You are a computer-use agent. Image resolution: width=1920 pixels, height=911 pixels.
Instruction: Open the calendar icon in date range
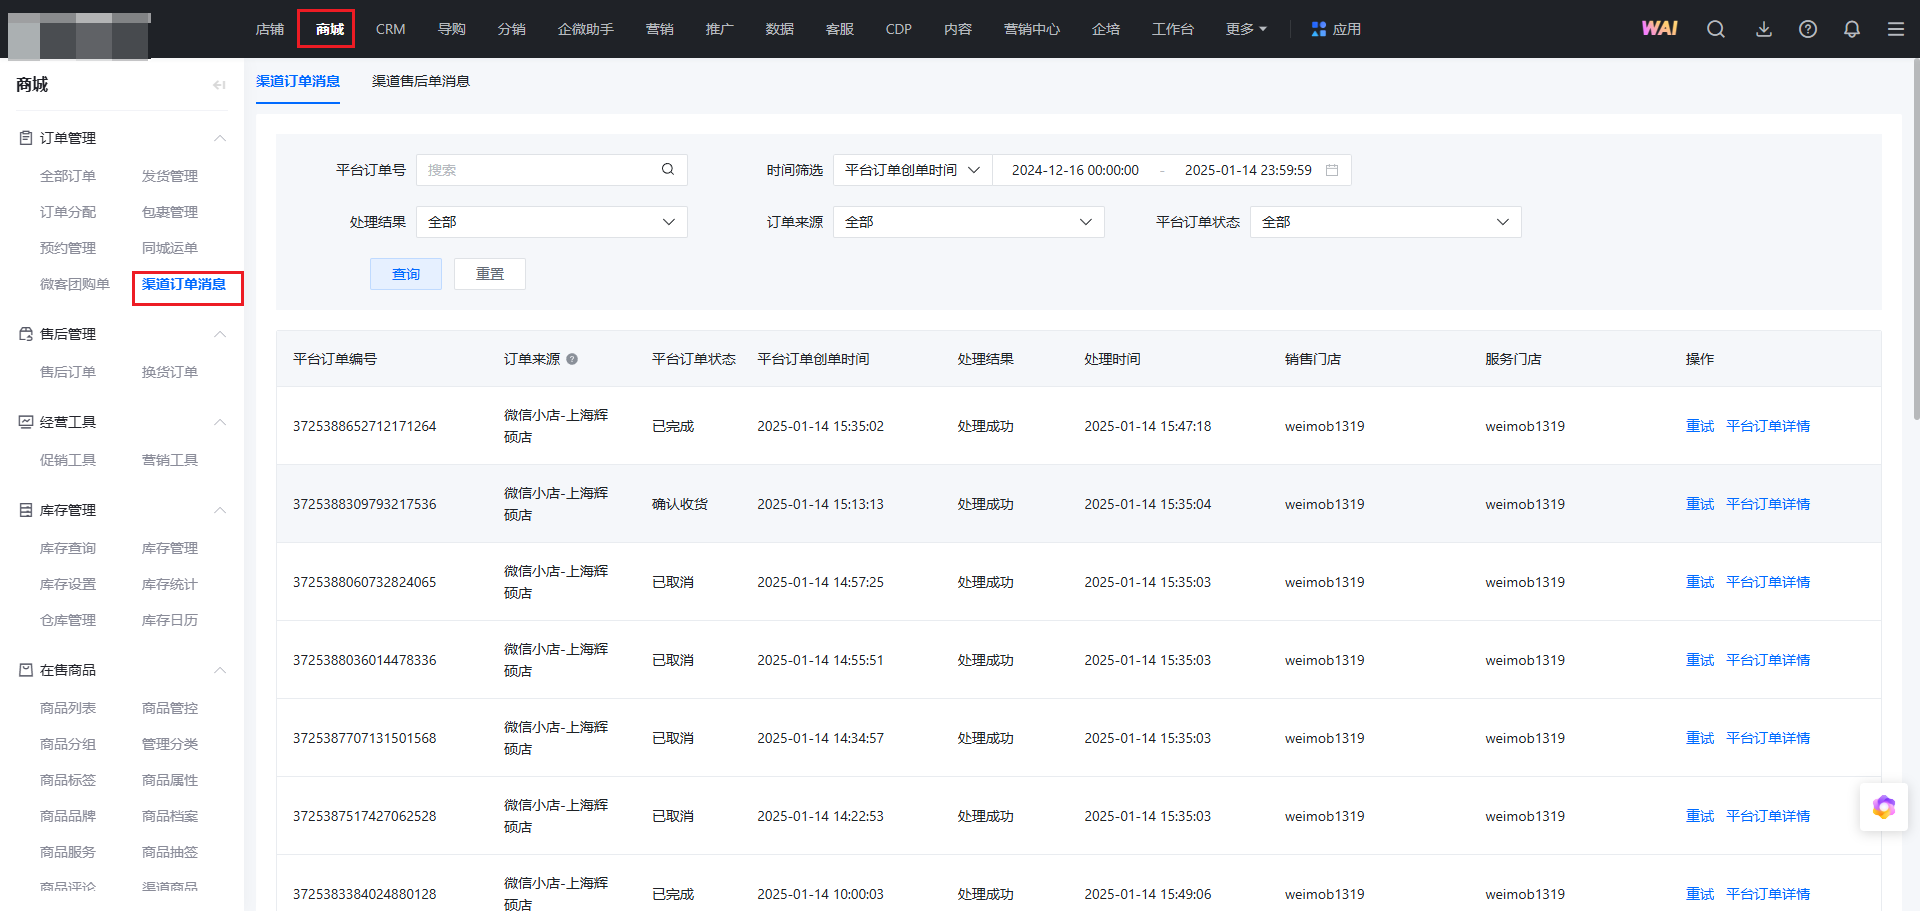pyautogui.click(x=1332, y=170)
